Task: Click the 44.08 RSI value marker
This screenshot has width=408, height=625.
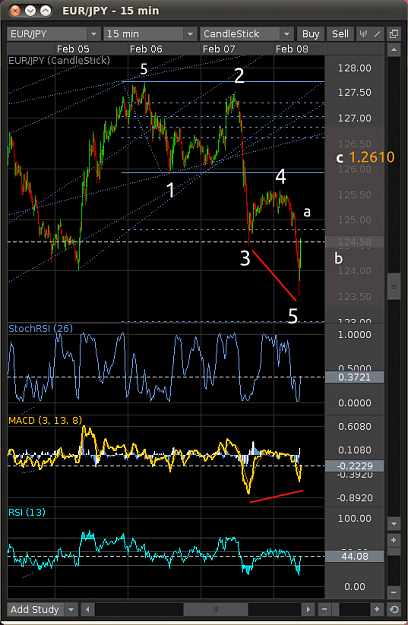Action: pyautogui.click(x=355, y=556)
